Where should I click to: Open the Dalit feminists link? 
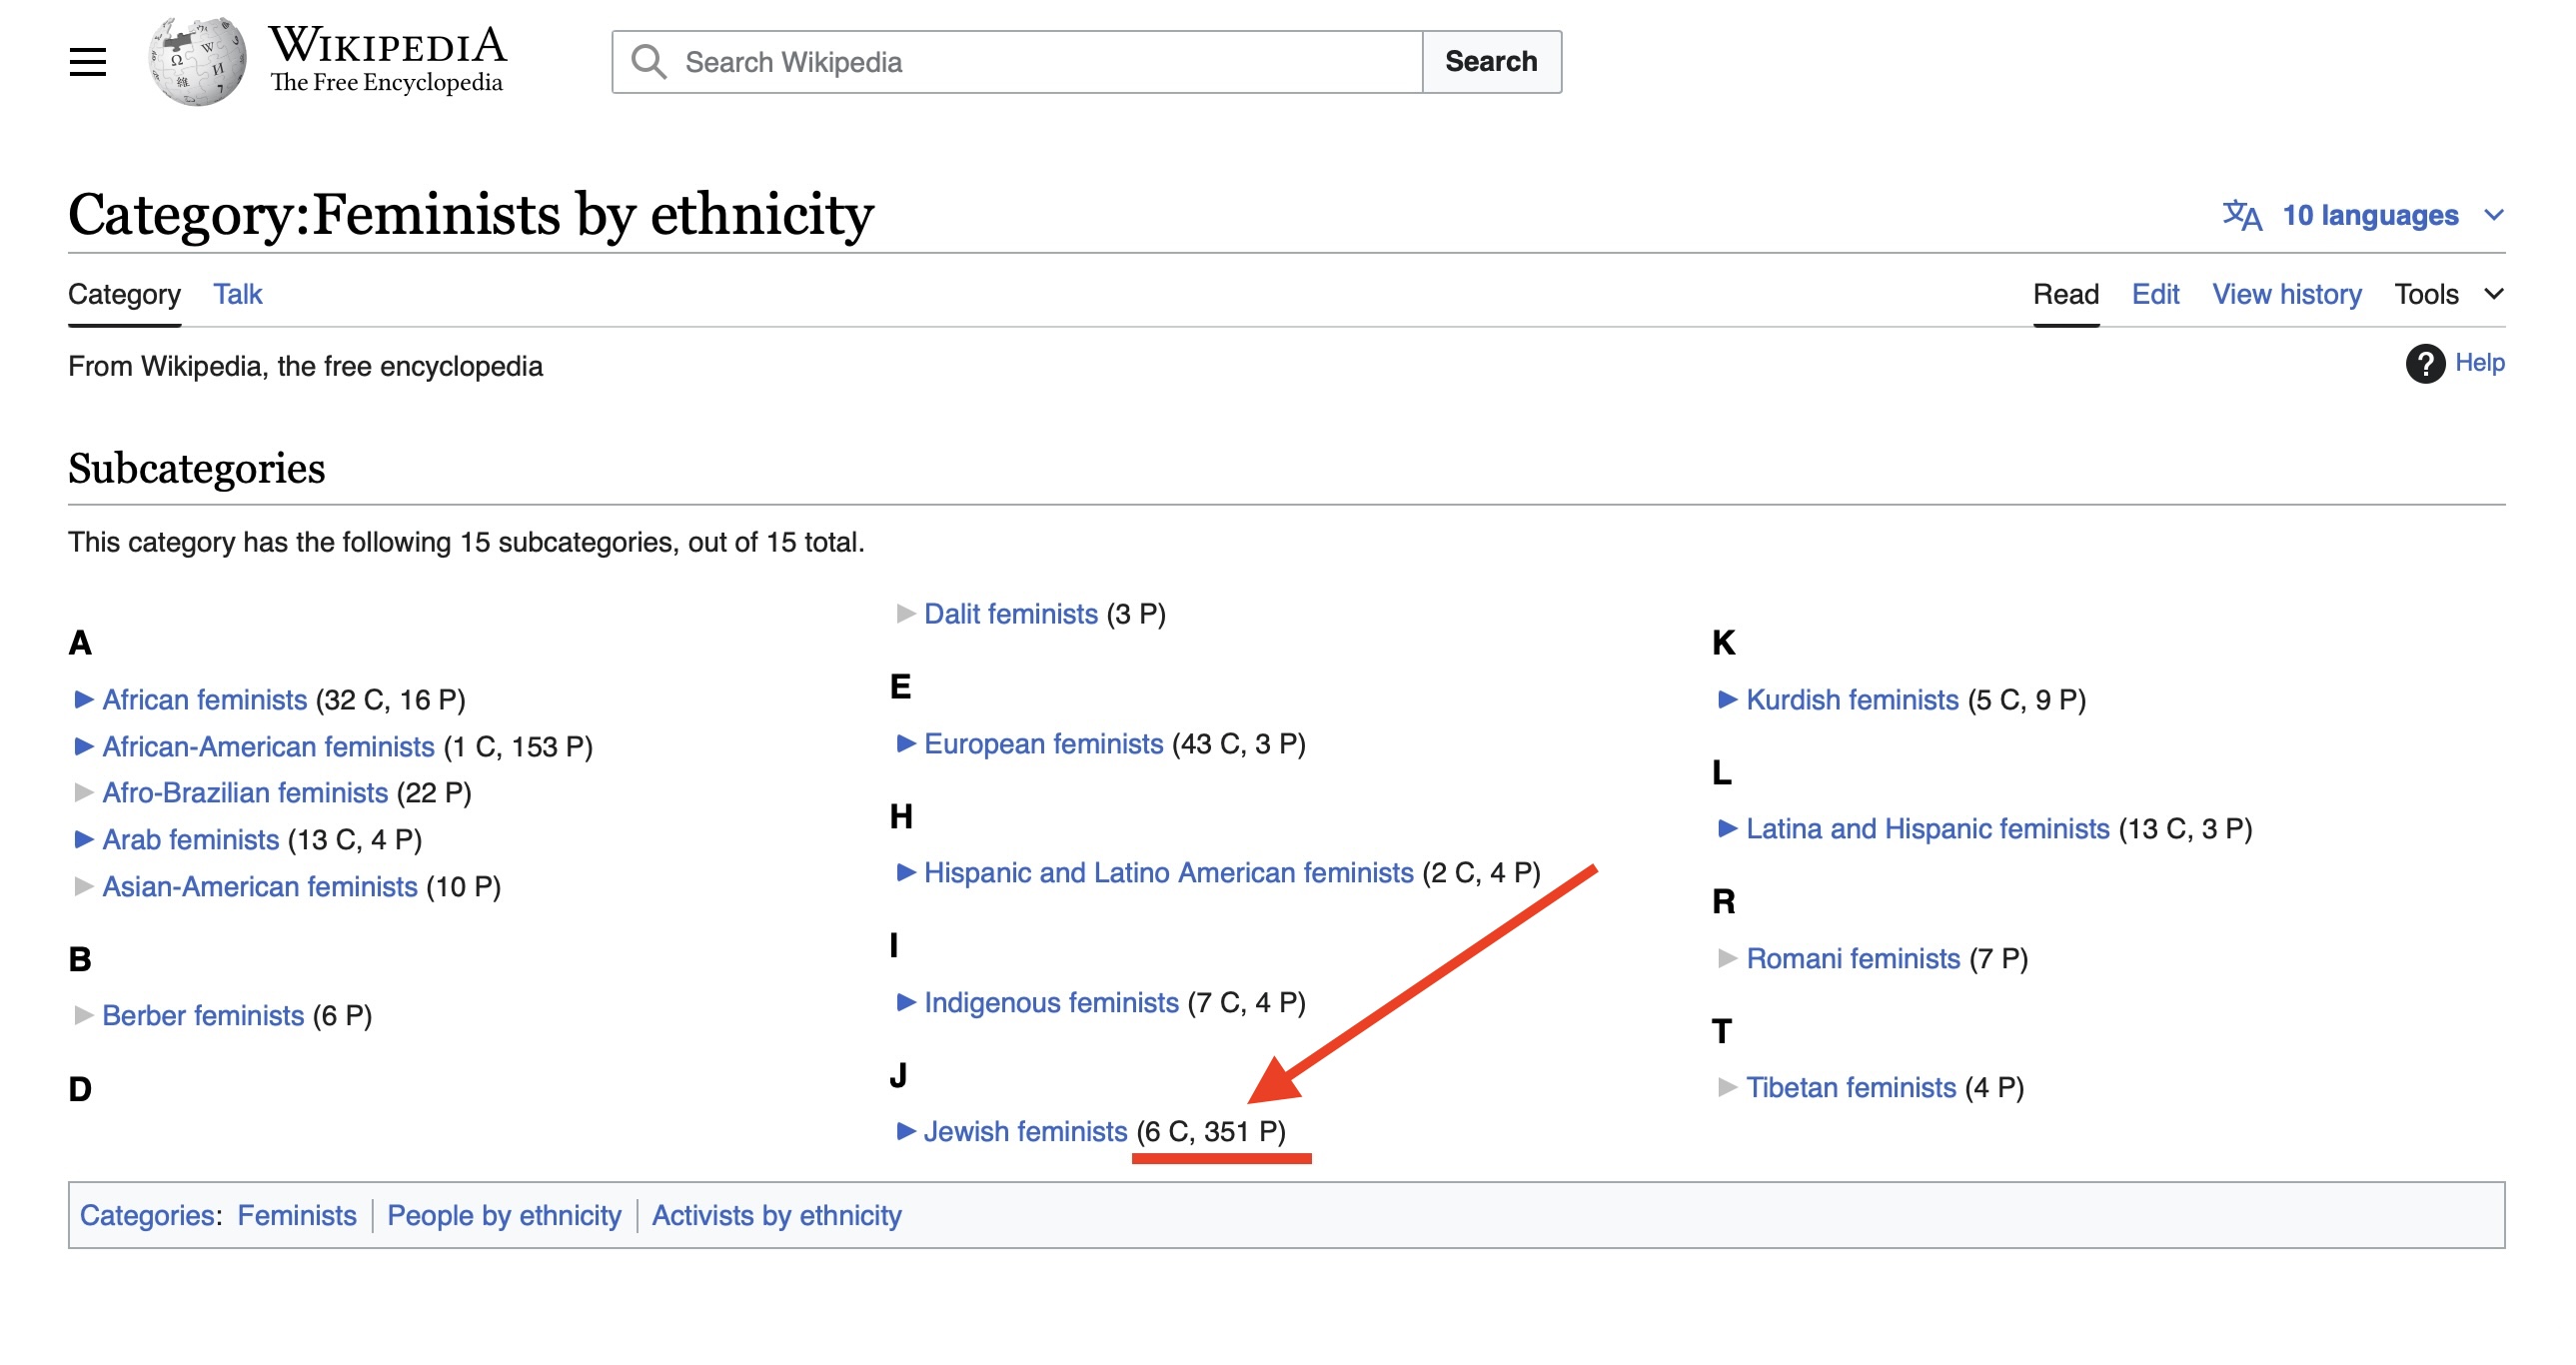click(x=1010, y=613)
